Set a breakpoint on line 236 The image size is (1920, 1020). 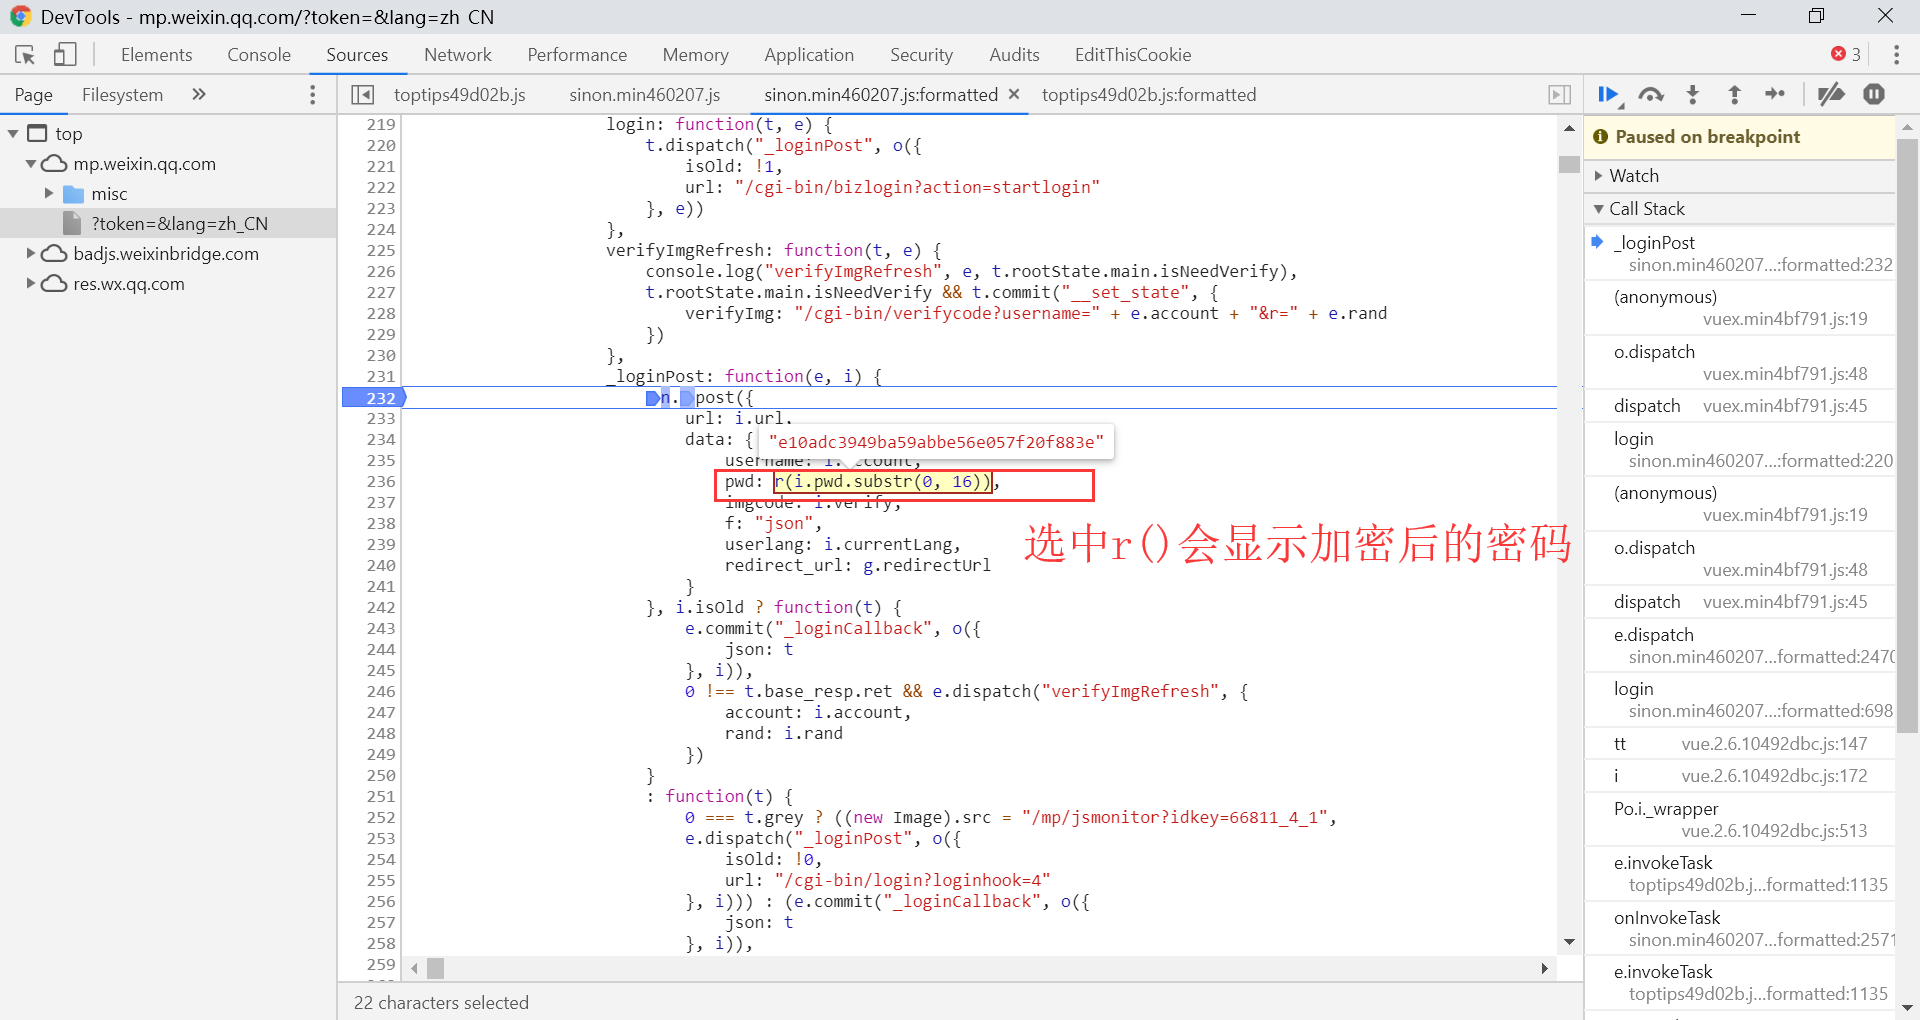380,482
